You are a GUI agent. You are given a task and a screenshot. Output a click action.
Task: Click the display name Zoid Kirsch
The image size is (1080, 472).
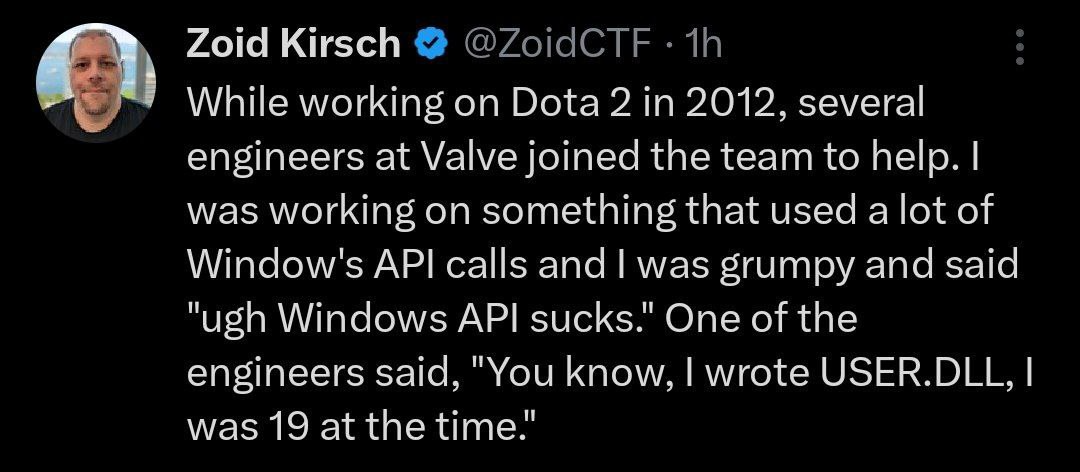pyautogui.click(x=294, y=46)
